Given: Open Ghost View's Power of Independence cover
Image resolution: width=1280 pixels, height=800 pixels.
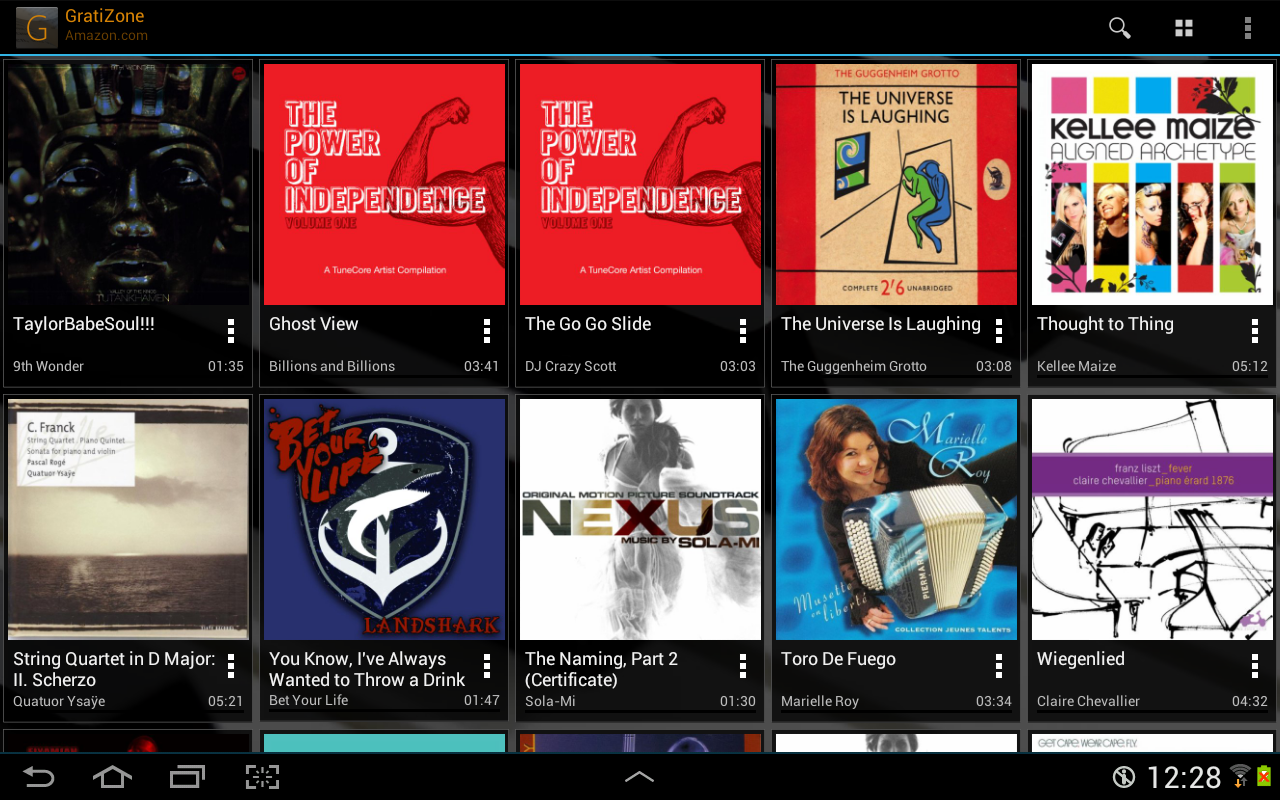Looking at the screenshot, I should [x=385, y=184].
